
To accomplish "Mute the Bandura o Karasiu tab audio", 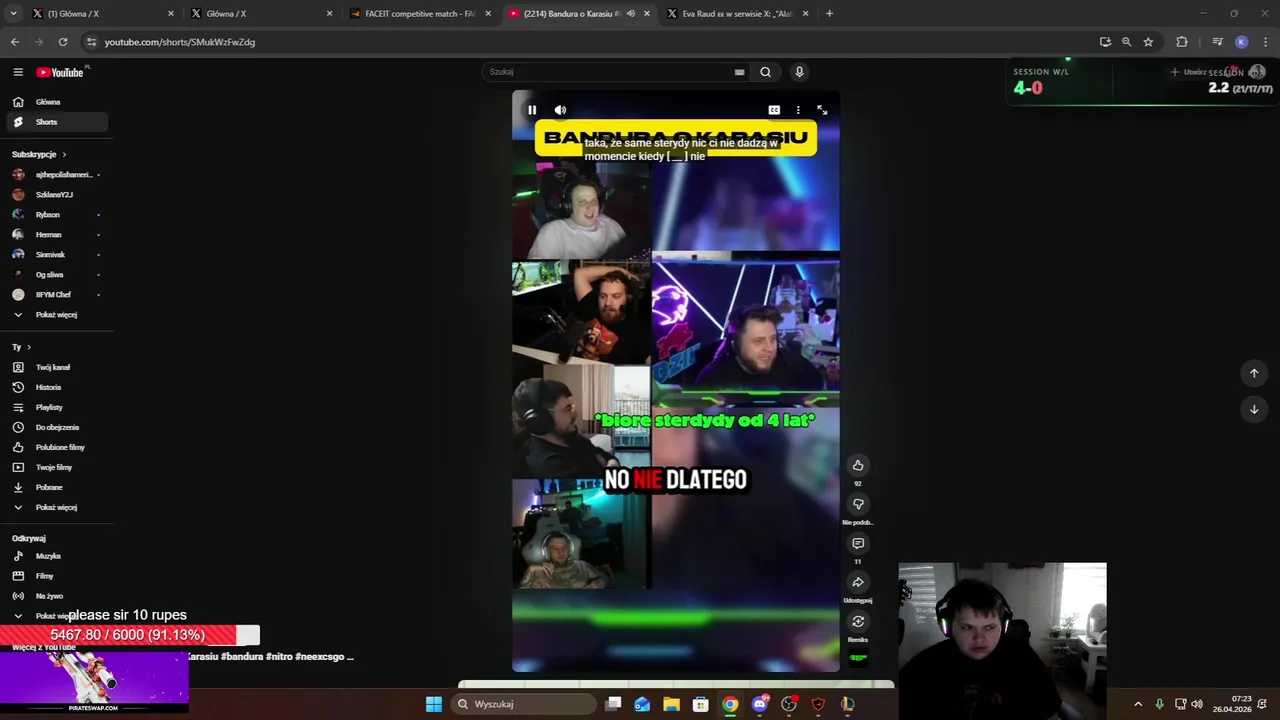I will coord(630,14).
